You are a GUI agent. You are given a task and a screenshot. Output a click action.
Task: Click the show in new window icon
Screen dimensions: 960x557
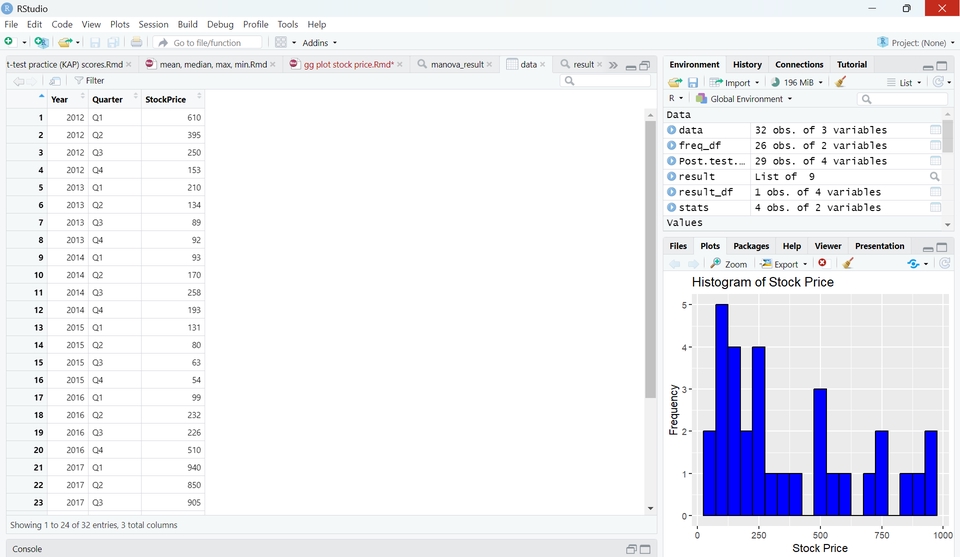55,81
